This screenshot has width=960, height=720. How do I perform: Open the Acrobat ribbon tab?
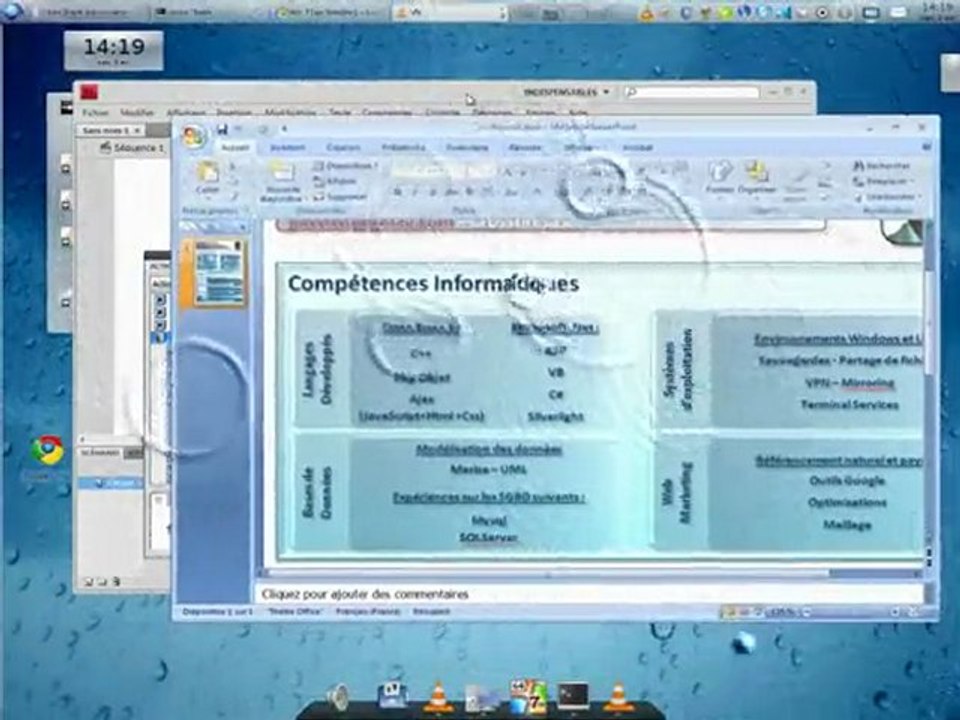[x=637, y=148]
